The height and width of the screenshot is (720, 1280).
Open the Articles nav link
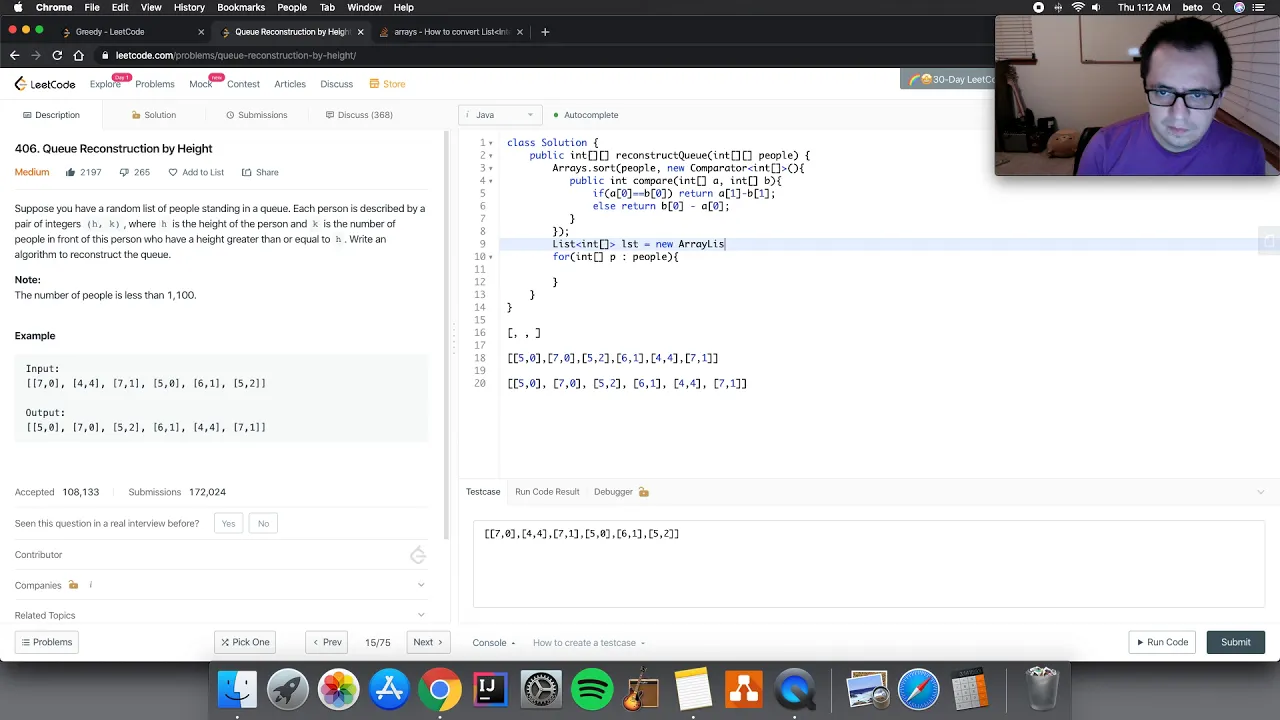click(290, 84)
